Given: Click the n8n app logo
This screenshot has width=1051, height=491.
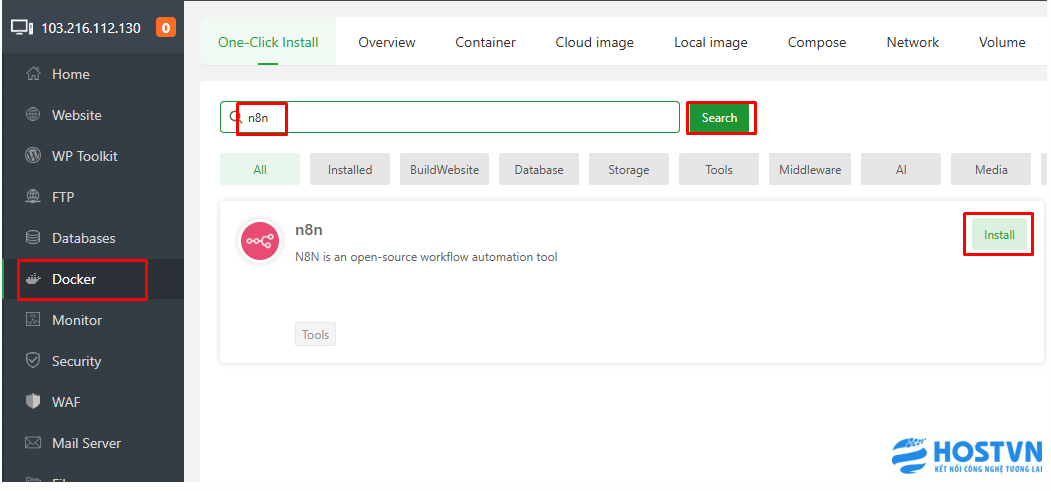Looking at the screenshot, I should [x=260, y=241].
